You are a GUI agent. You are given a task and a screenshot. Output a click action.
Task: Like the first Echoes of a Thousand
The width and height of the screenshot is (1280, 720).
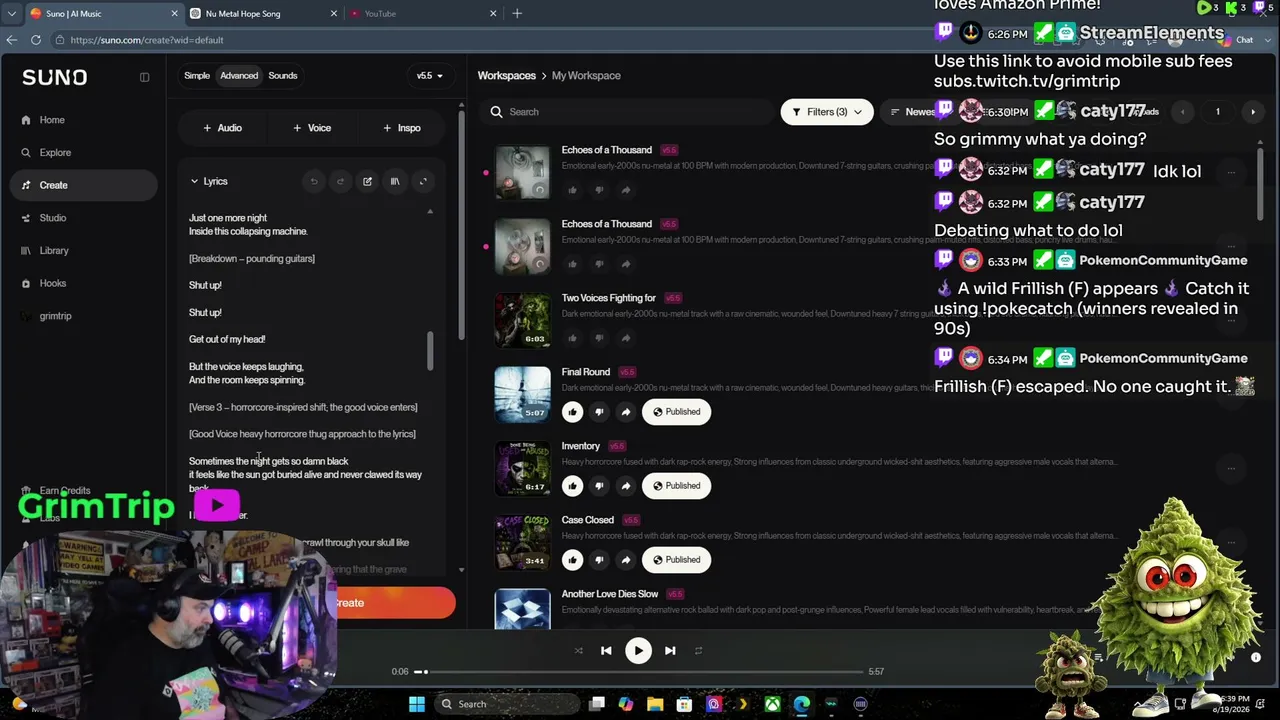point(572,190)
